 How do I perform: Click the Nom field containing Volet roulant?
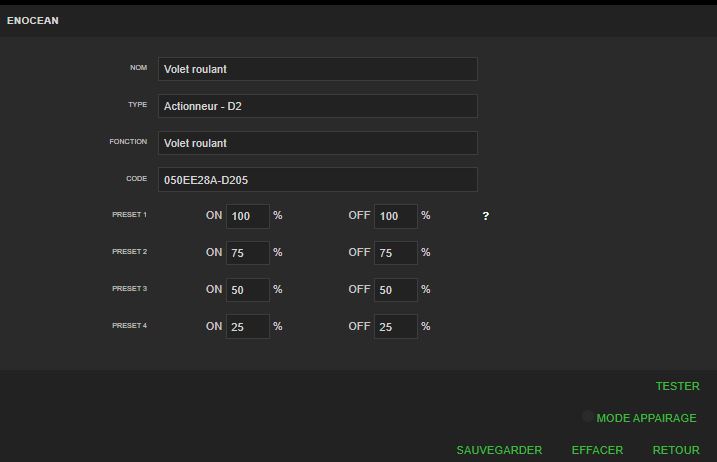coord(317,69)
